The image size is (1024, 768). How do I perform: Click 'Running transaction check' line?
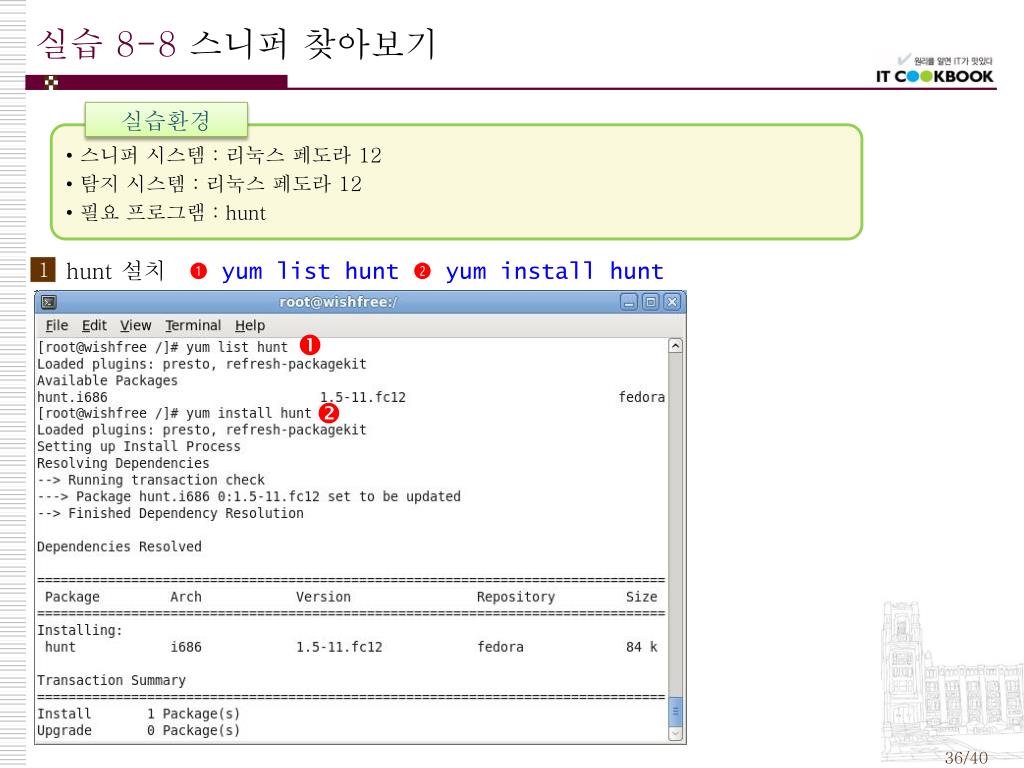point(151,480)
